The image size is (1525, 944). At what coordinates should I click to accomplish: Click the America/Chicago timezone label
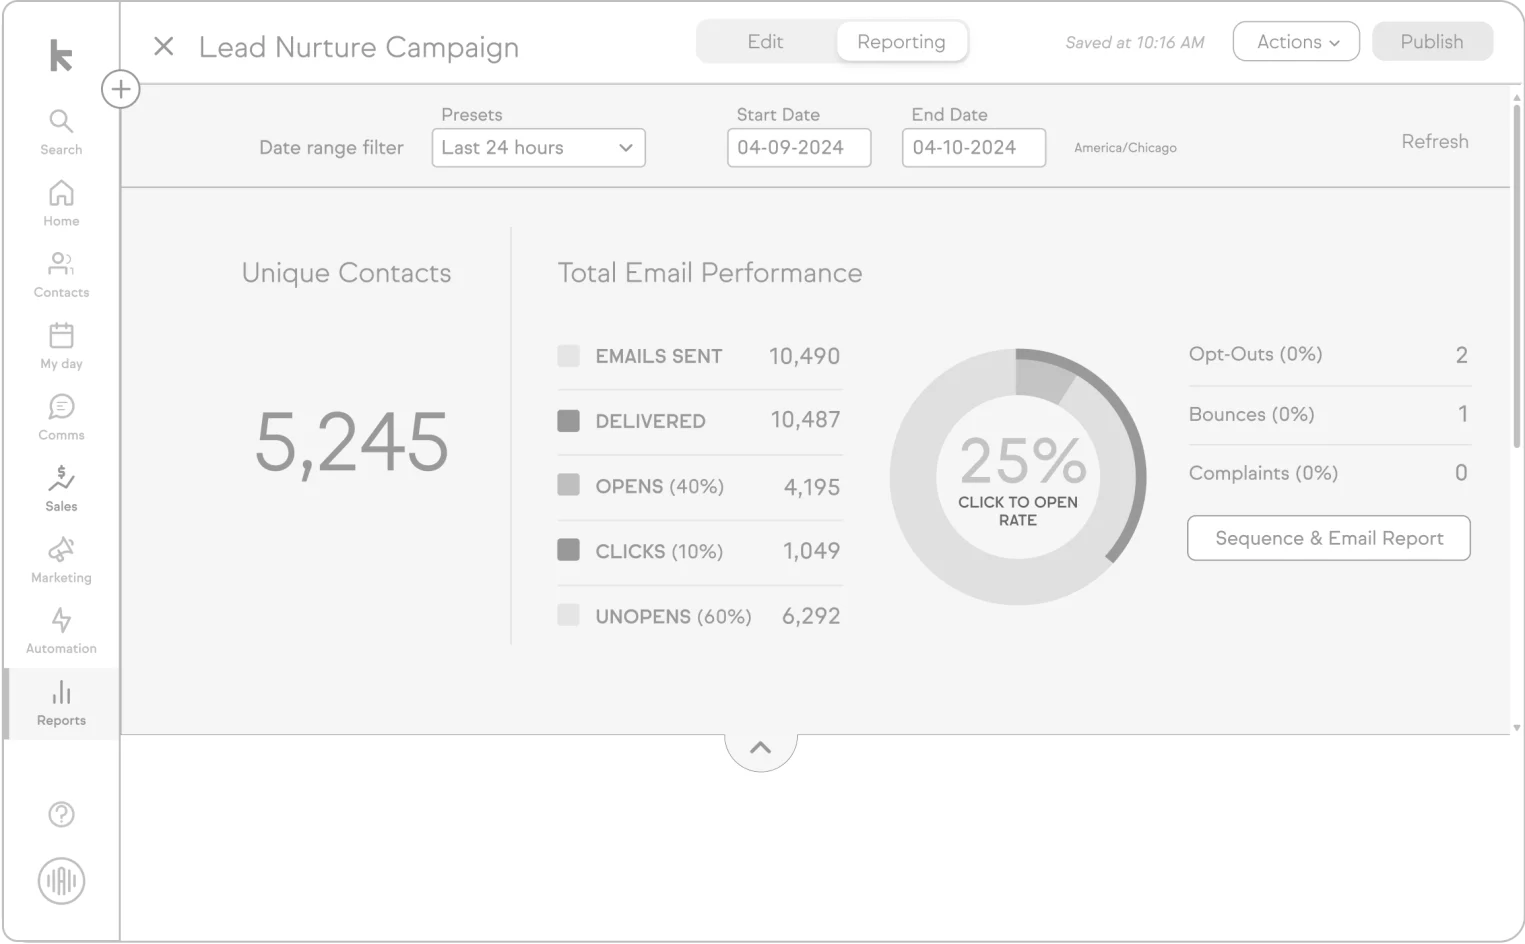[1125, 148]
